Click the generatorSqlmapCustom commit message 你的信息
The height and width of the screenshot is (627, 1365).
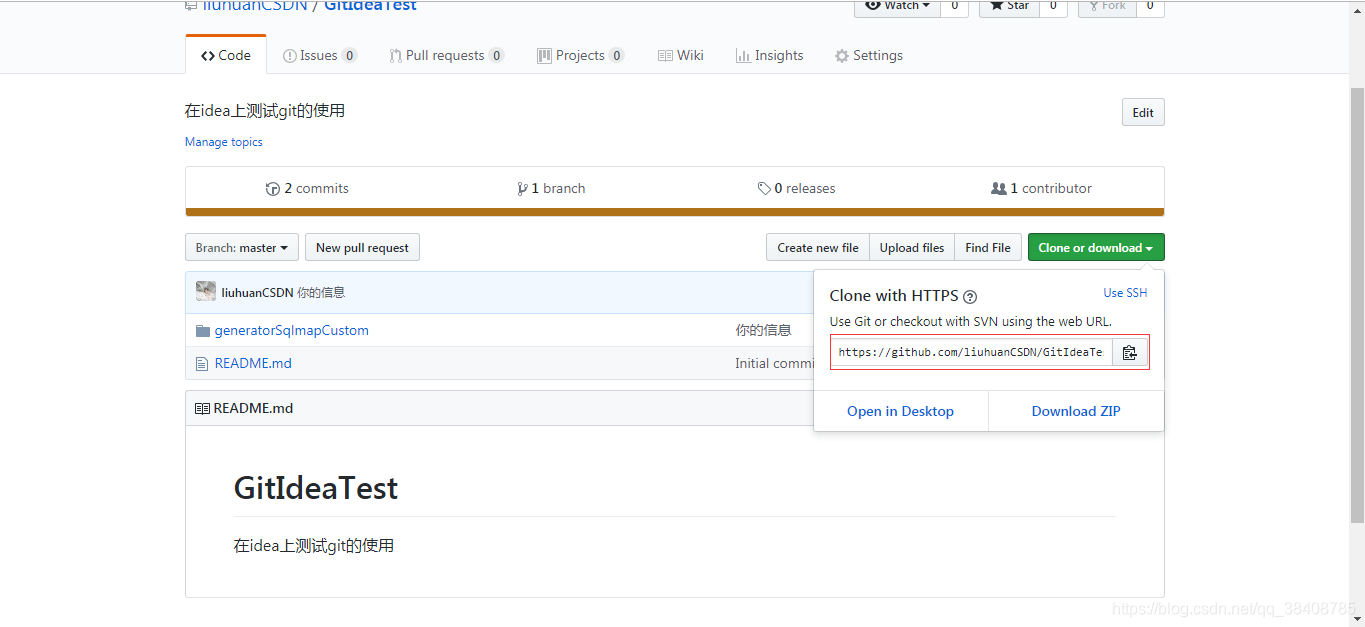tap(763, 330)
